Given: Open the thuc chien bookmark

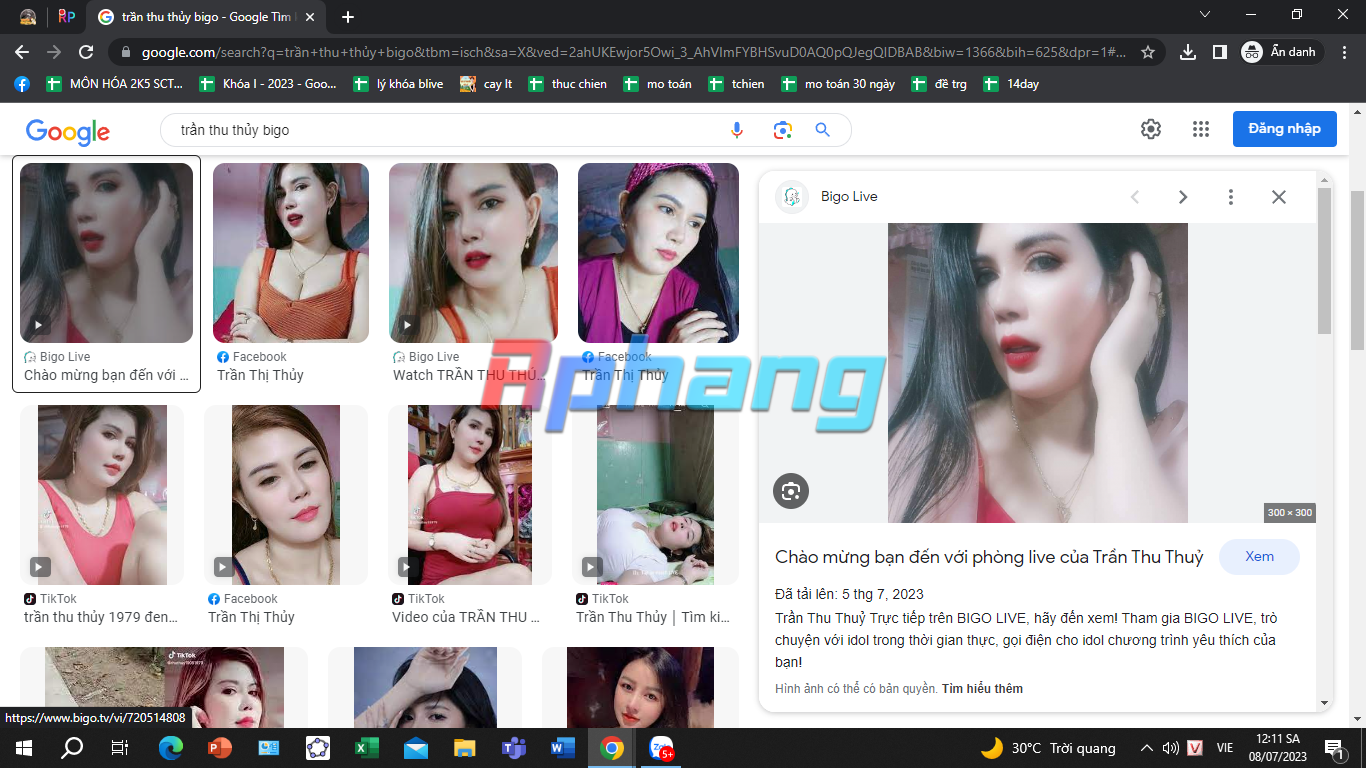Looking at the screenshot, I should pos(569,84).
